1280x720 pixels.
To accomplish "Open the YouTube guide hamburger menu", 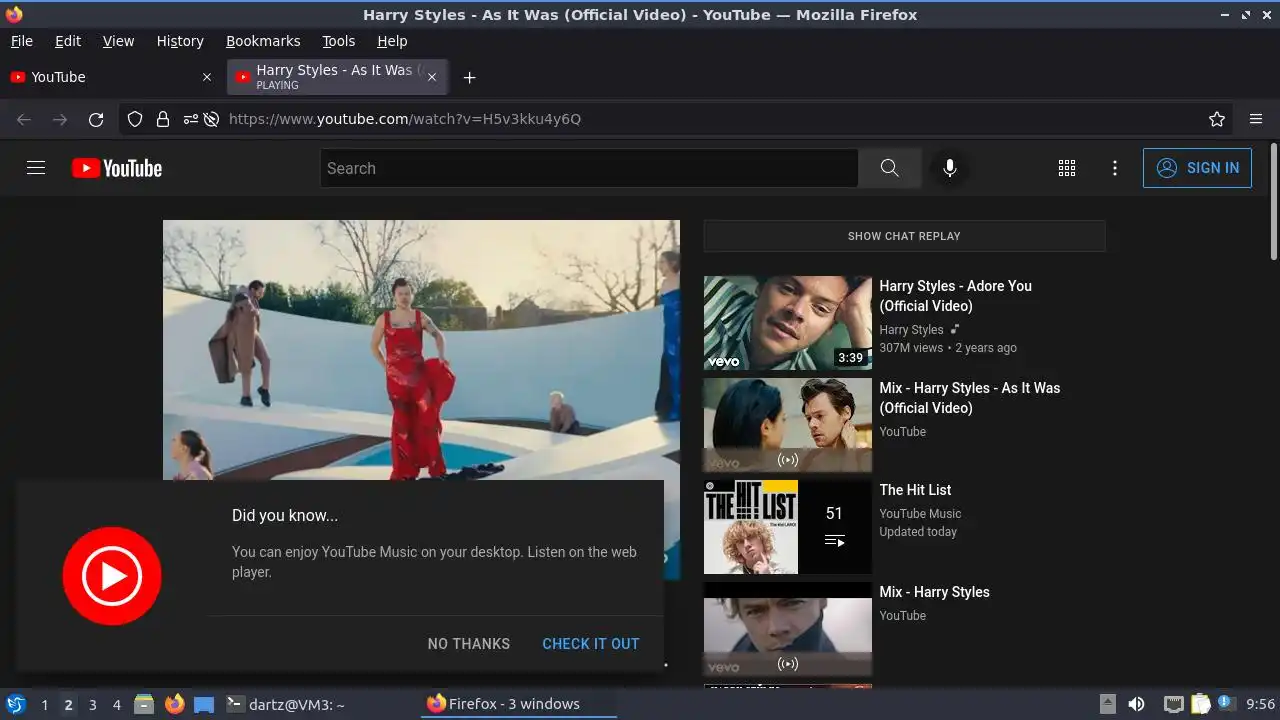I will pos(36,168).
